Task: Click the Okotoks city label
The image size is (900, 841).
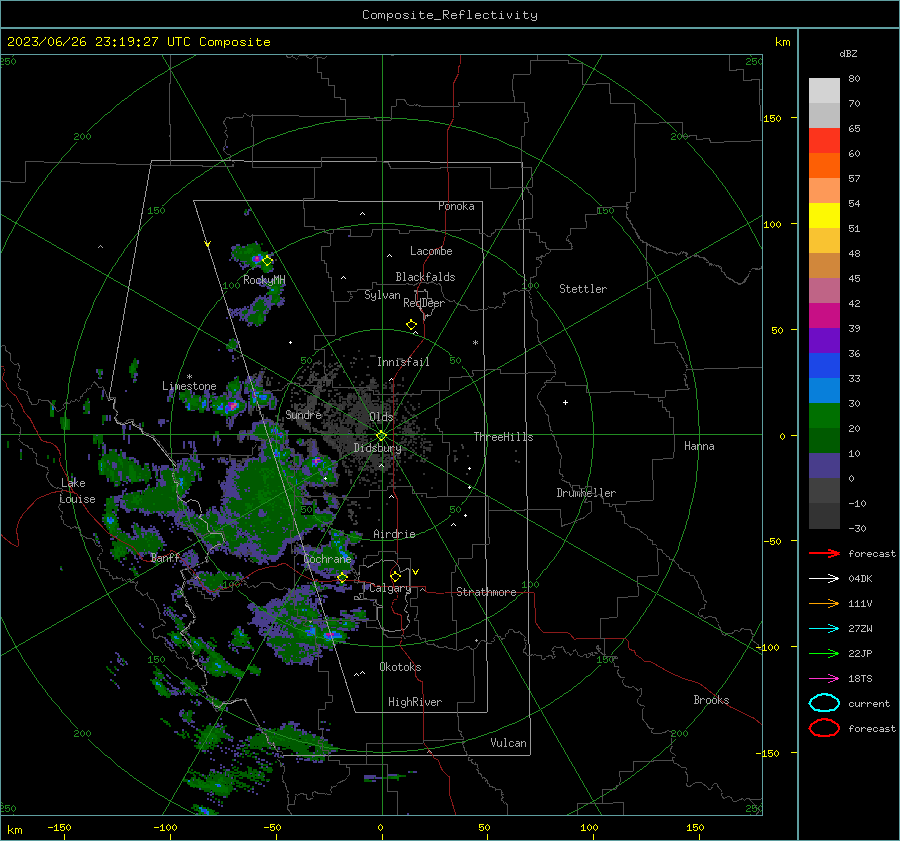Action: tap(401, 667)
